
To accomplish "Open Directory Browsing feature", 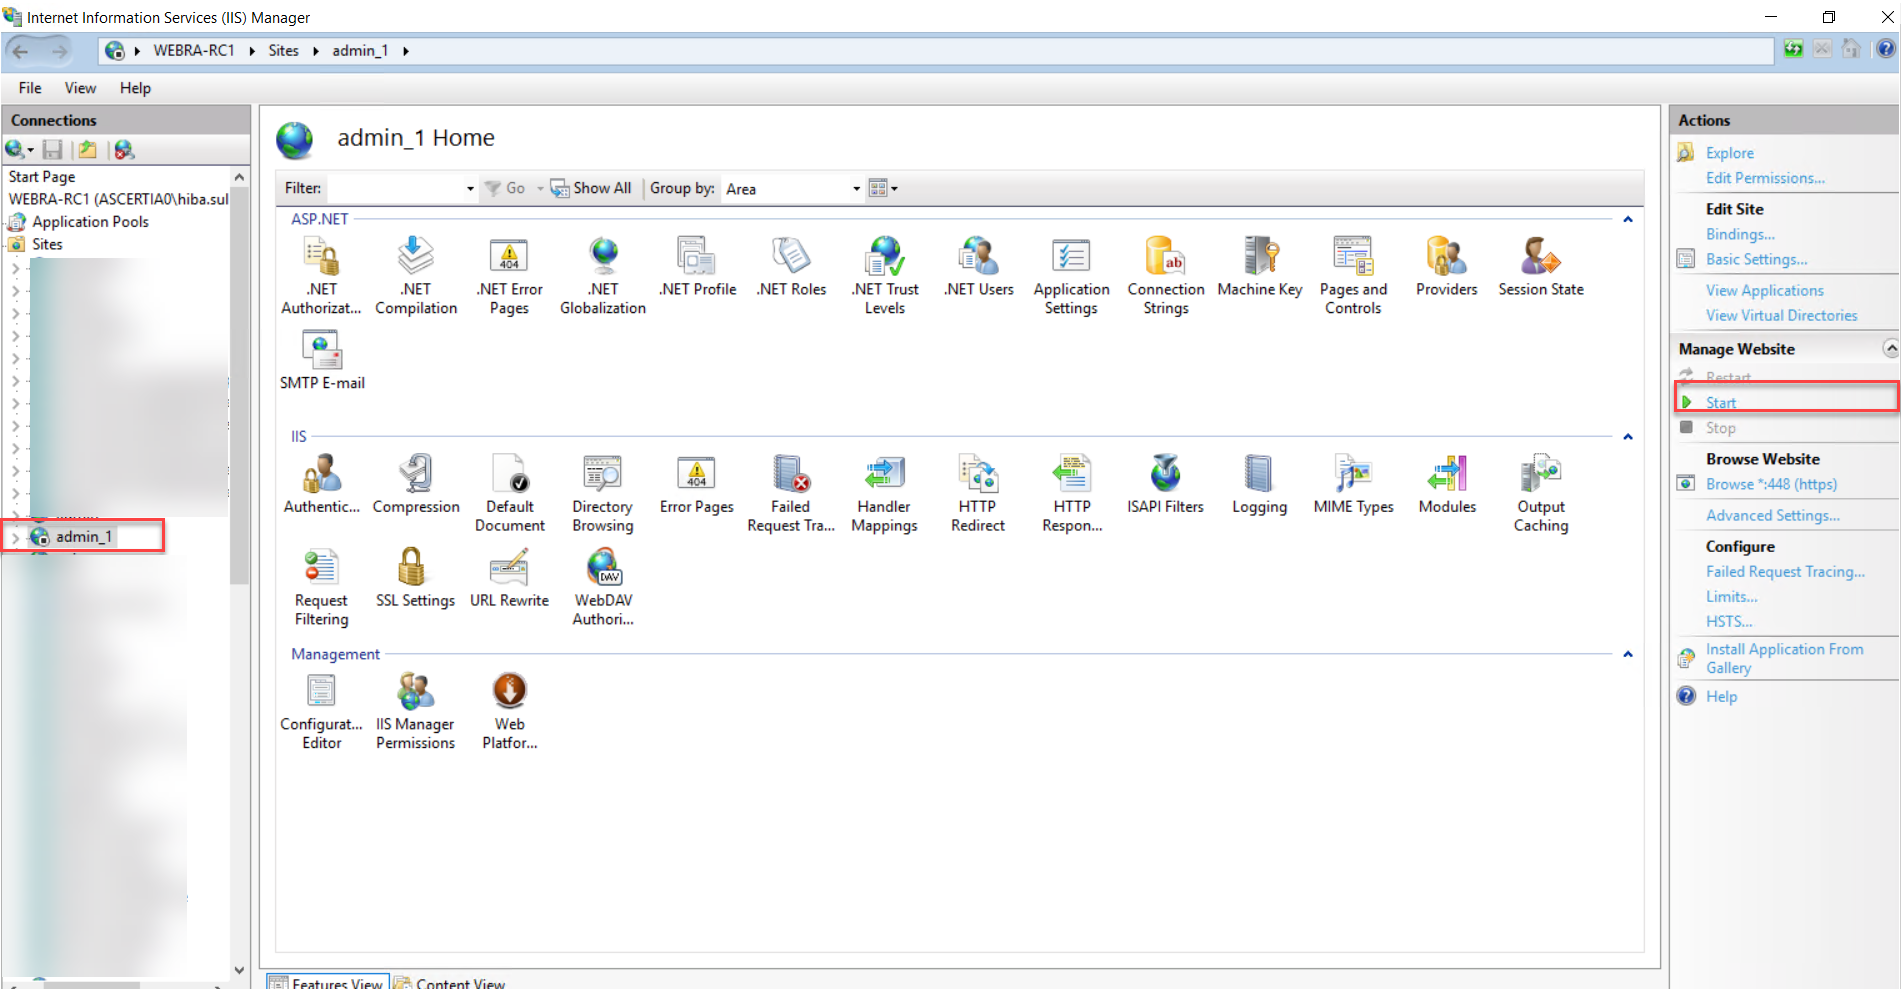I will [603, 494].
